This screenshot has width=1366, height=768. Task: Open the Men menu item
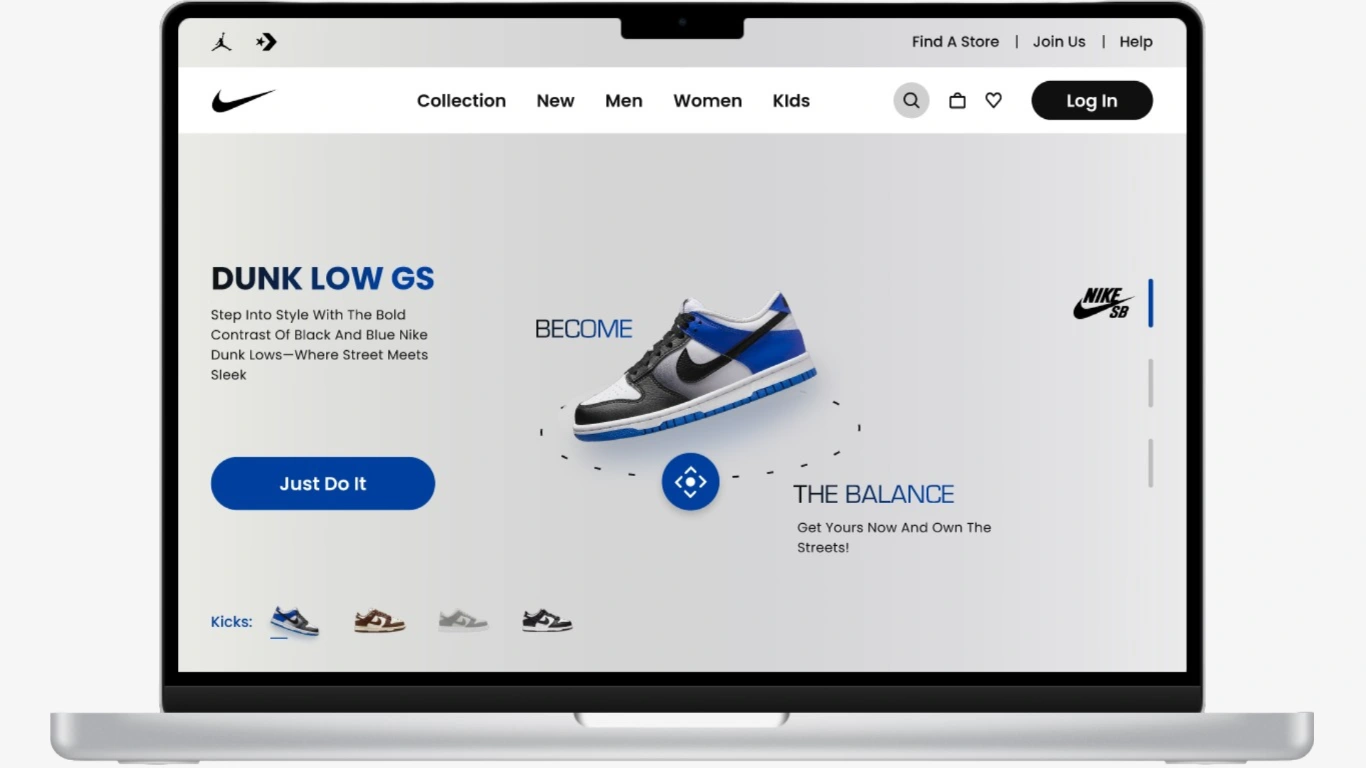point(624,101)
